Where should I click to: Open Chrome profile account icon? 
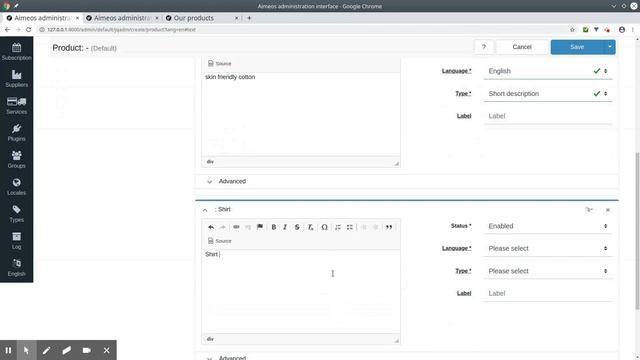(x=622, y=29)
